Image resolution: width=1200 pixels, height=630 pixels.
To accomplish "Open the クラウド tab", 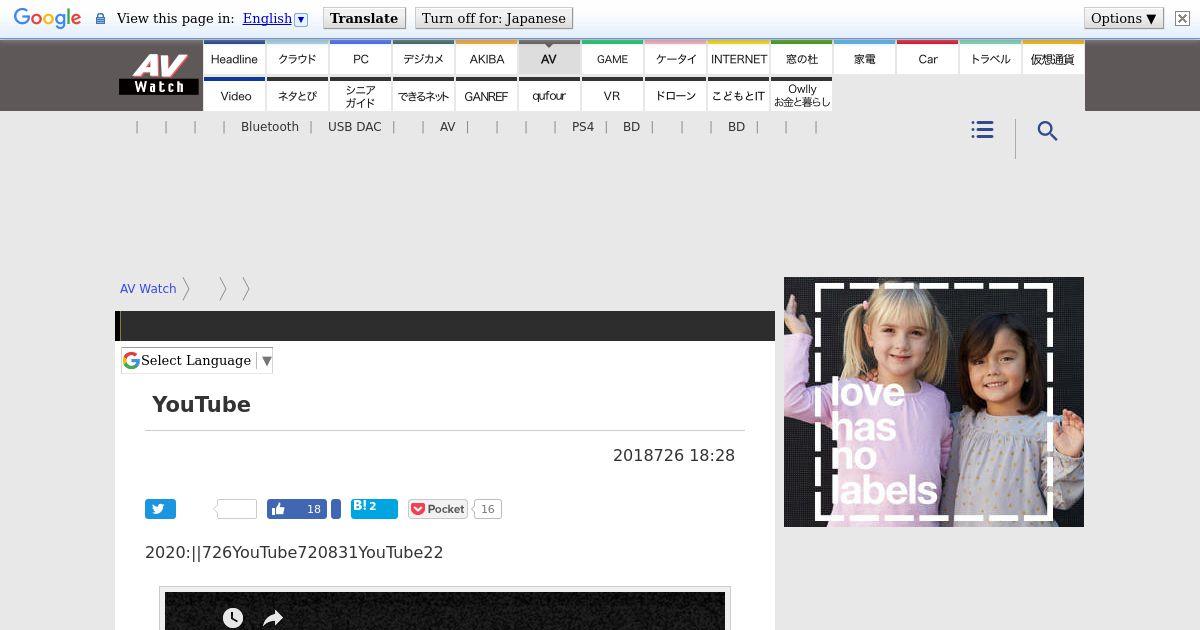I will coord(297,58).
